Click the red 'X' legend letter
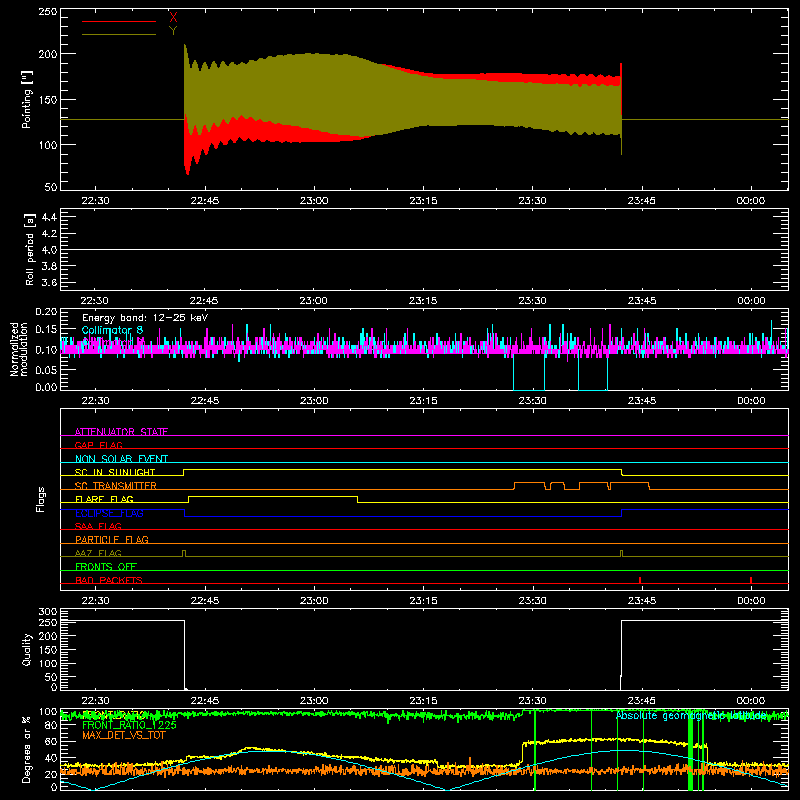The height and width of the screenshot is (800, 800). point(173,17)
